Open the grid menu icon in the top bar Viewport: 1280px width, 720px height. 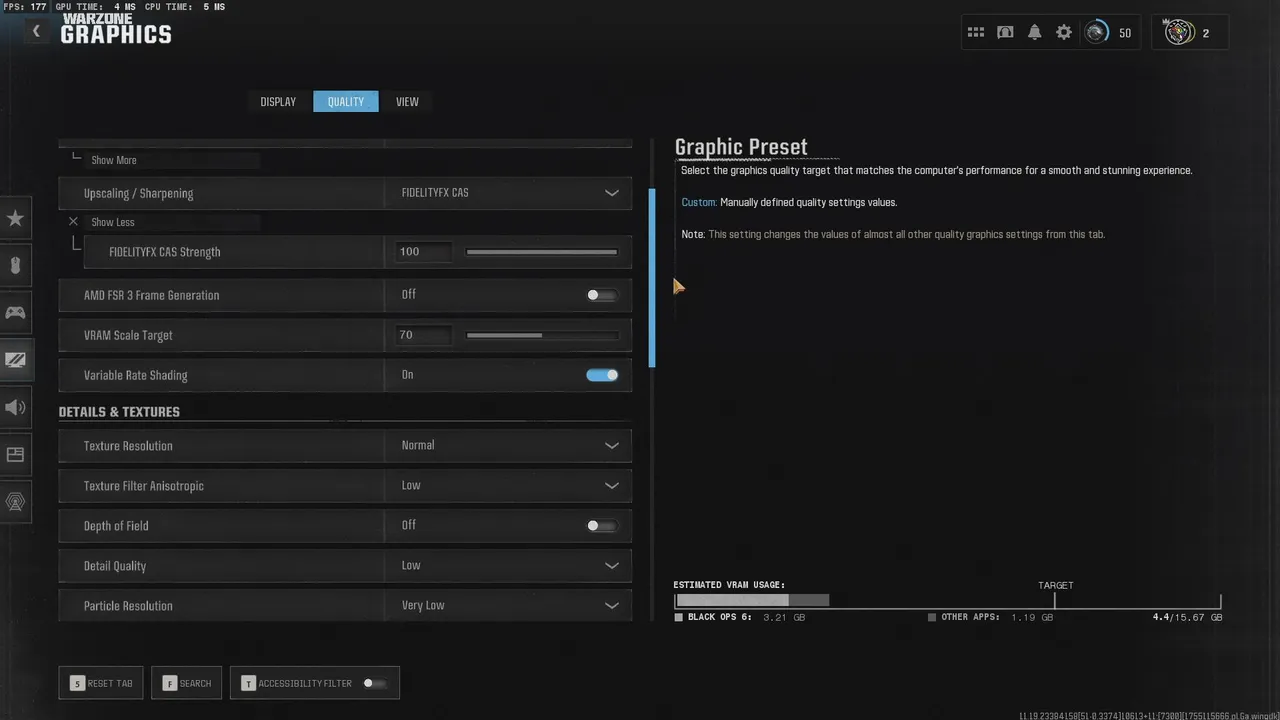[976, 33]
